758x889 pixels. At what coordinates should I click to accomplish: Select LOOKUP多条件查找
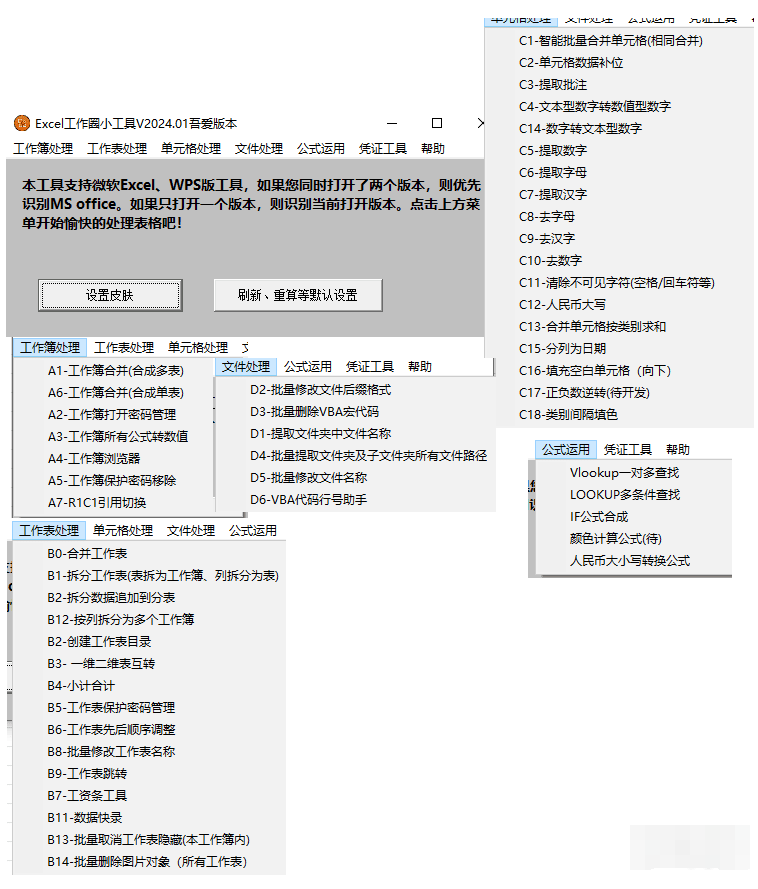click(x=625, y=495)
